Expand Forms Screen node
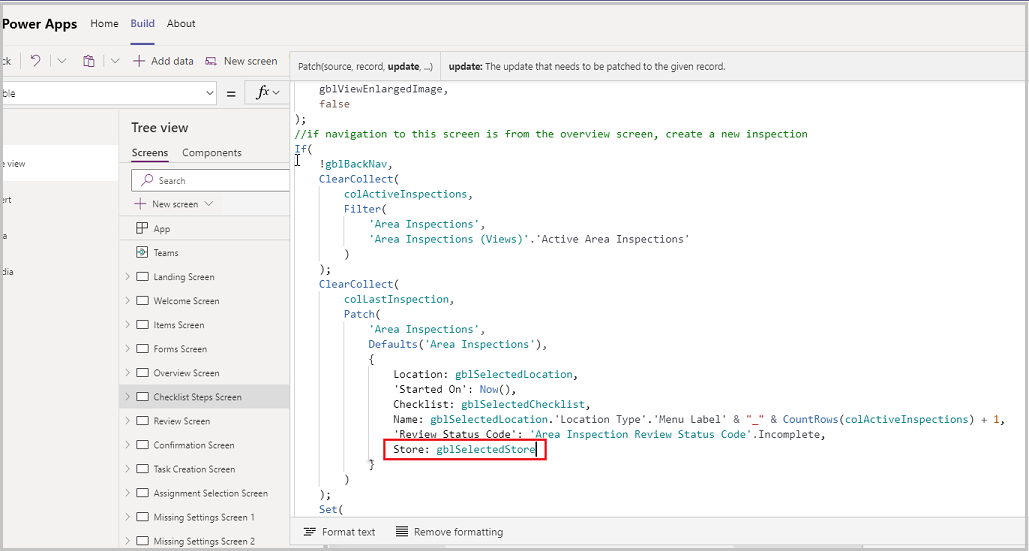The width and height of the screenshot is (1029, 551). click(127, 349)
